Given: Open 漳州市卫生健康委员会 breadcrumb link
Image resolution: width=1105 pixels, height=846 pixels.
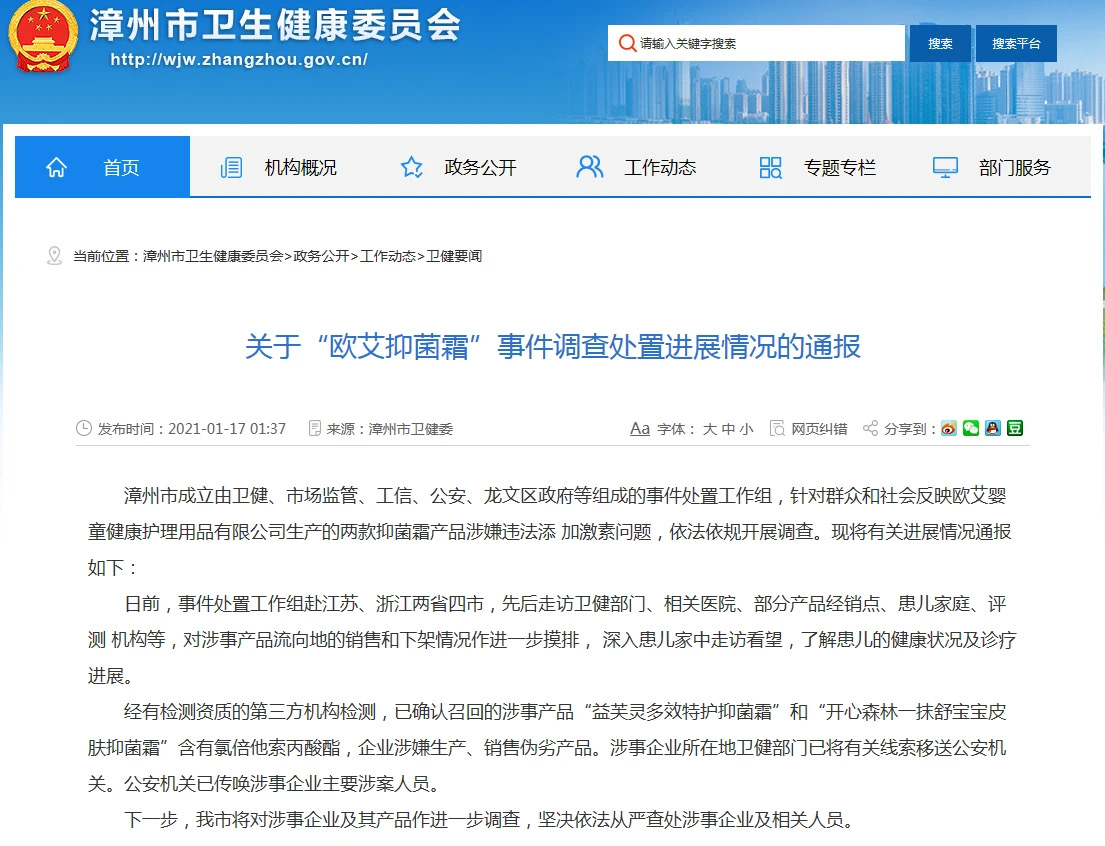Looking at the screenshot, I should click(x=213, y=256).
